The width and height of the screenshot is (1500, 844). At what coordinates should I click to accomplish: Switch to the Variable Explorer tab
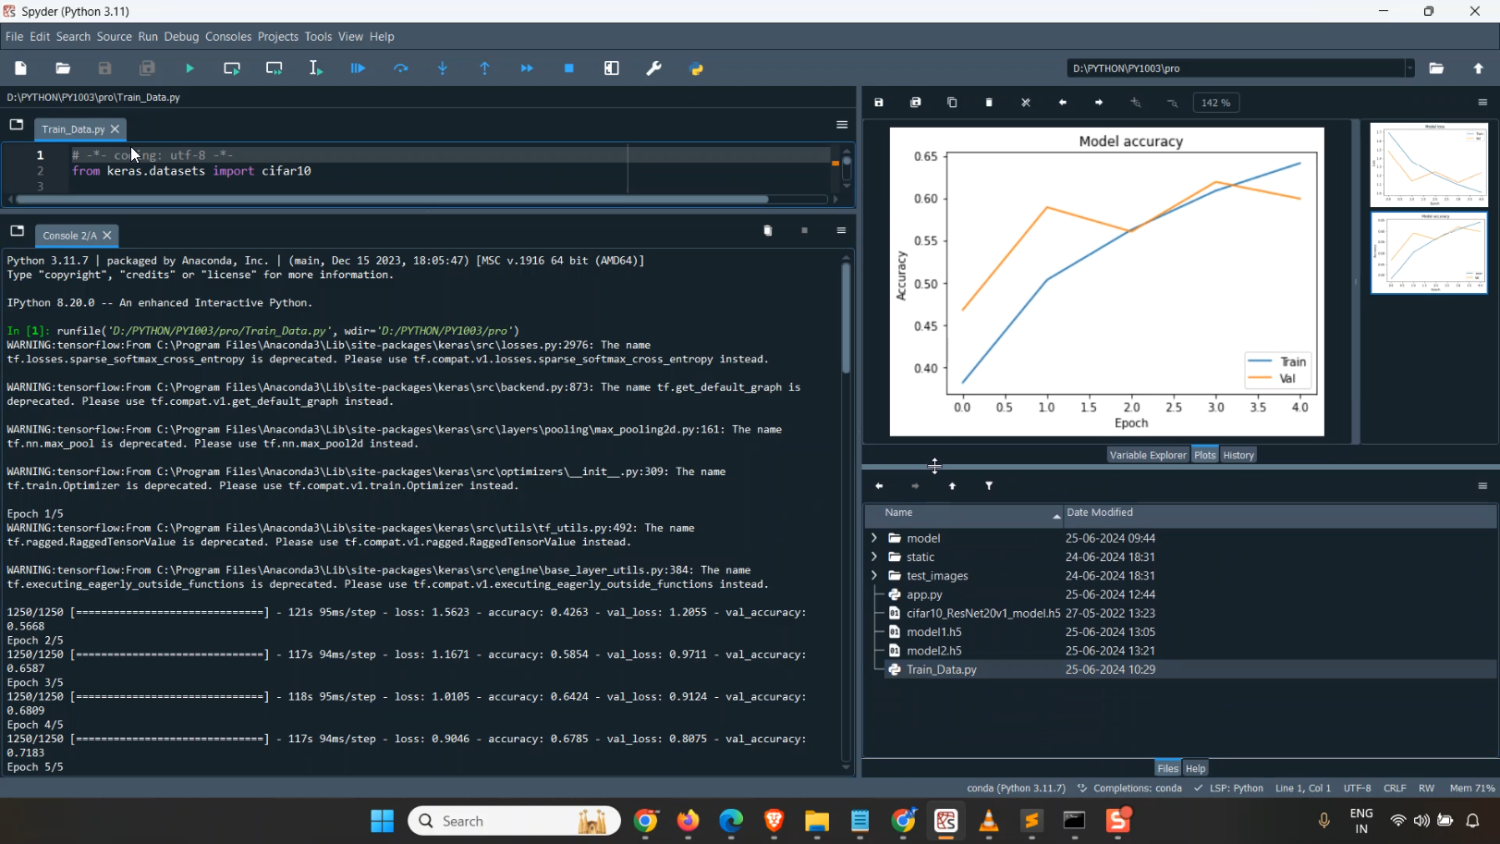[x=1147, y=455]
